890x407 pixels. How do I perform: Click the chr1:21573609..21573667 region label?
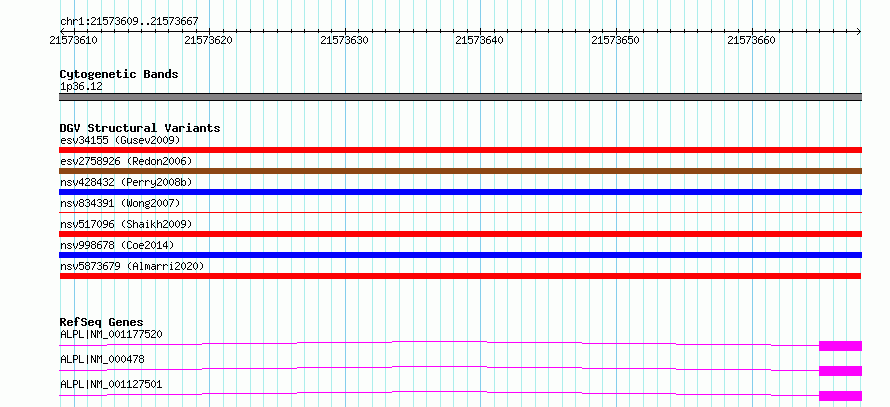tap(129, 21)
